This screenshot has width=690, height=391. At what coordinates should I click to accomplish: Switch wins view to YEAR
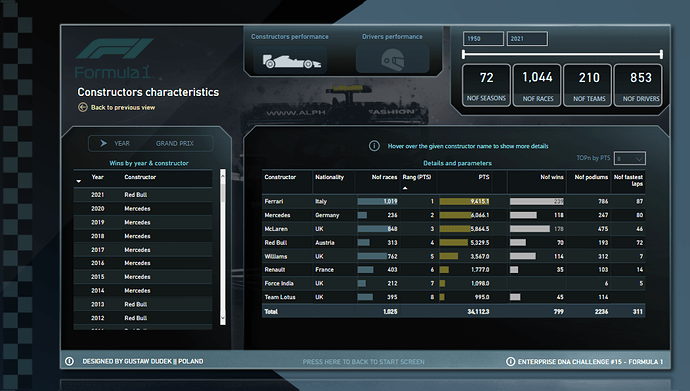coord(122,143)
